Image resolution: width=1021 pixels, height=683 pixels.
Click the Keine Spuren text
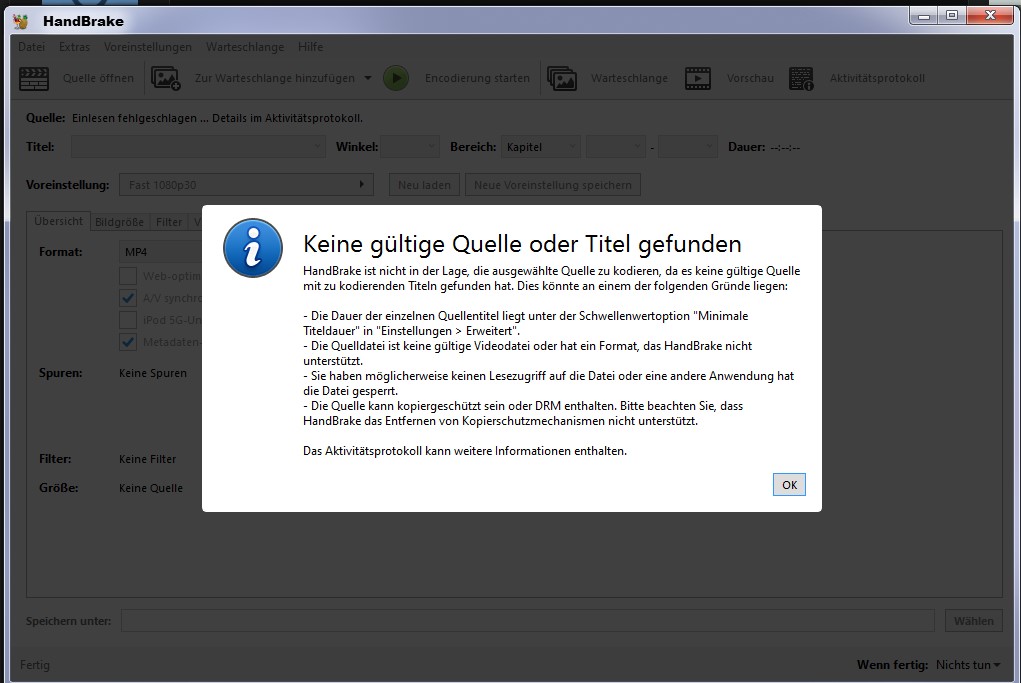[x=153, y=373]
